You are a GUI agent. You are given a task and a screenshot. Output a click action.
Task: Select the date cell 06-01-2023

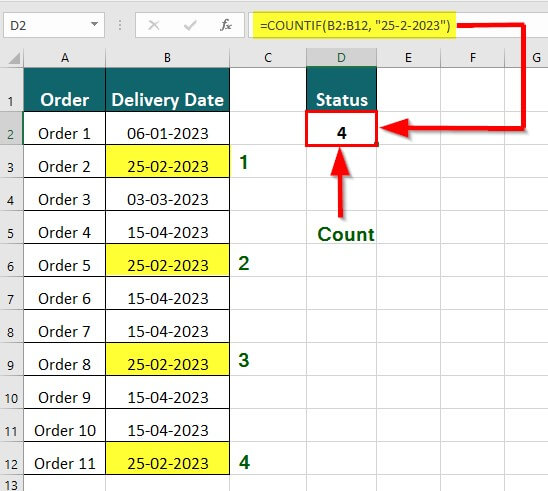pyautogui.click(x=167, y=128)
